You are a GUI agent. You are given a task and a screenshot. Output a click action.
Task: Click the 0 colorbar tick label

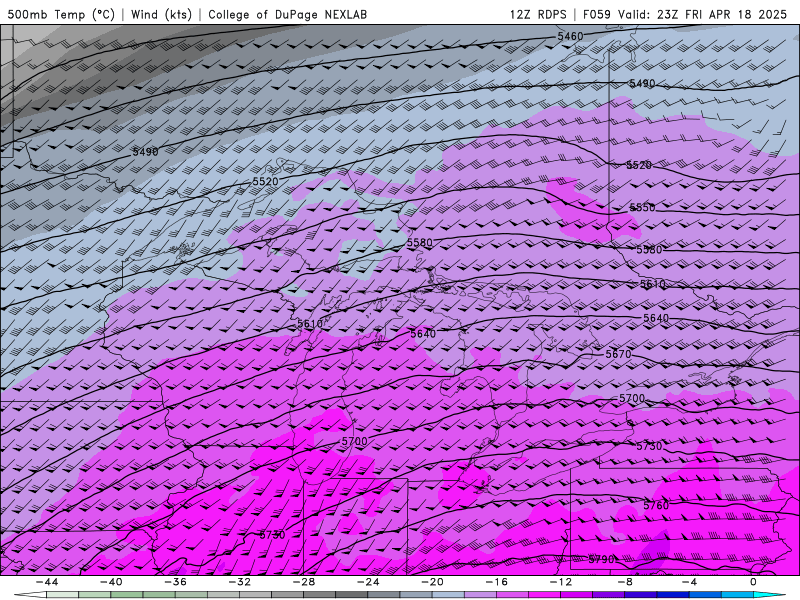pyautogui.click(x=753, y=582)
